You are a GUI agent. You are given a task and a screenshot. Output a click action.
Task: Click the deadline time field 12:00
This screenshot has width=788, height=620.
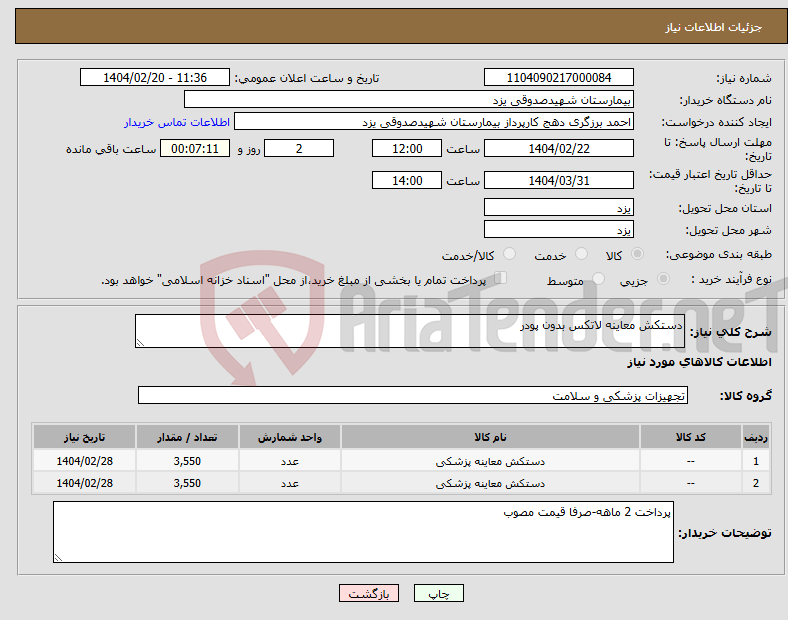coord(407,149)
